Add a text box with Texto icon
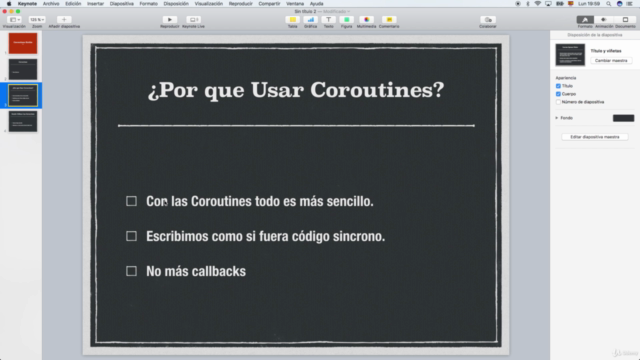640x360 pixels. pyautogui.click(x=328, y=20)
